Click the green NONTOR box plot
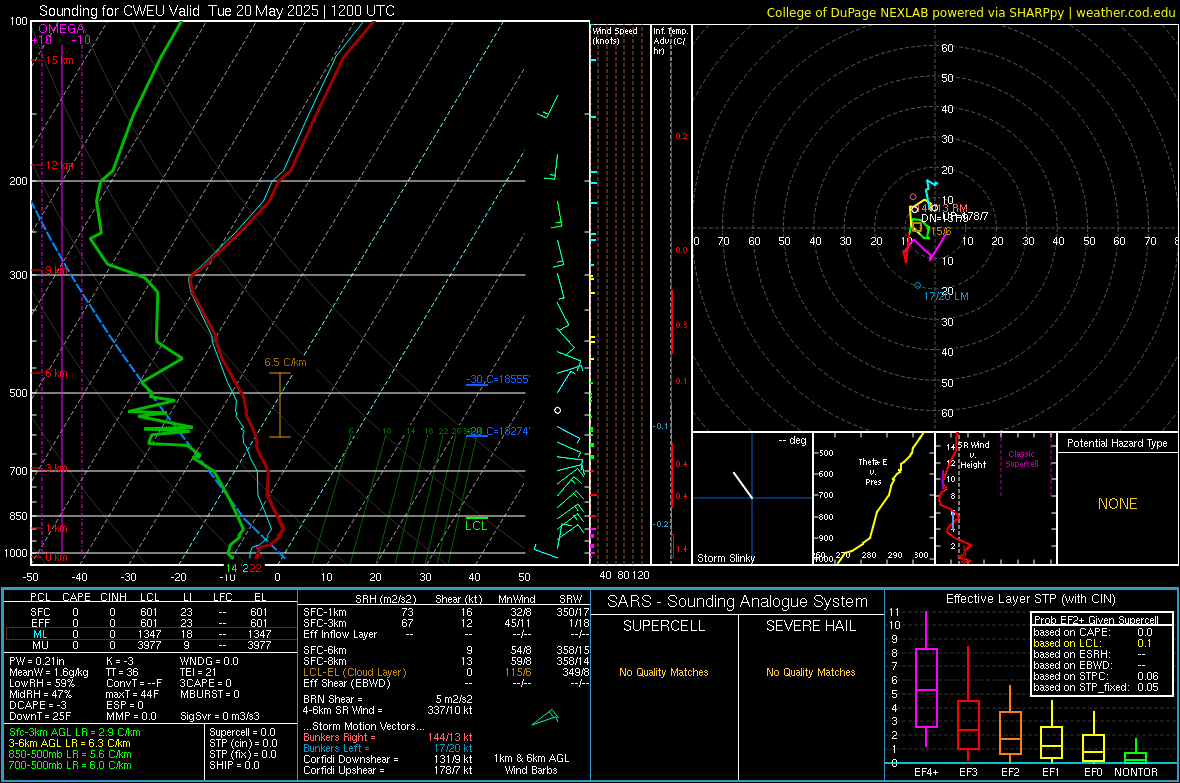The height and width of the screenshot is (783, 1180). 1136,752
